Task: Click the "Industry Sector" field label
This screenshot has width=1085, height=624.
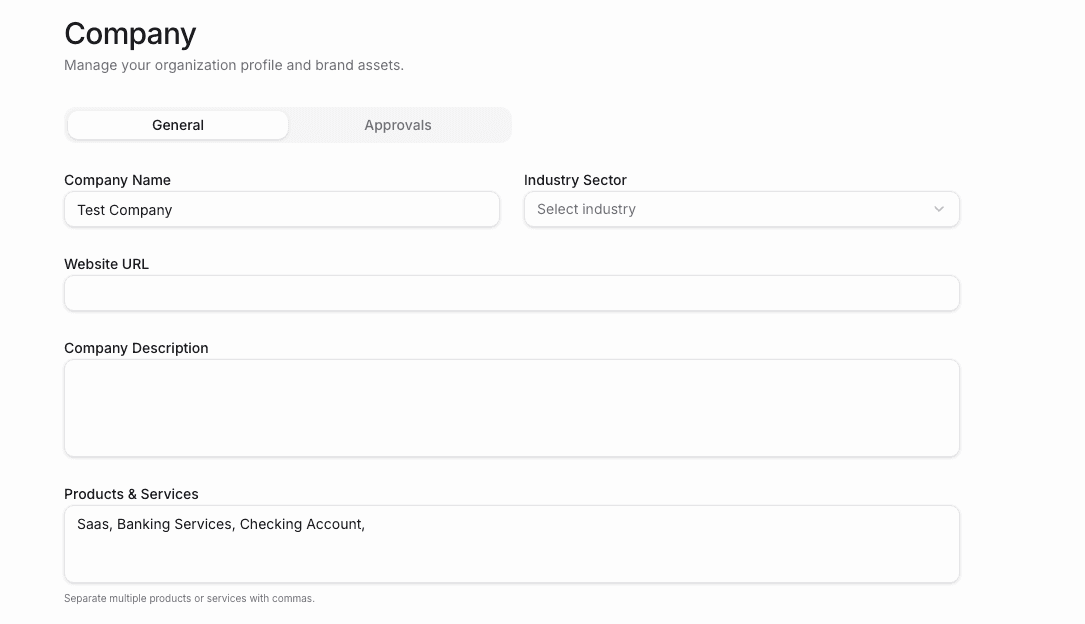Action: [575, 180]
